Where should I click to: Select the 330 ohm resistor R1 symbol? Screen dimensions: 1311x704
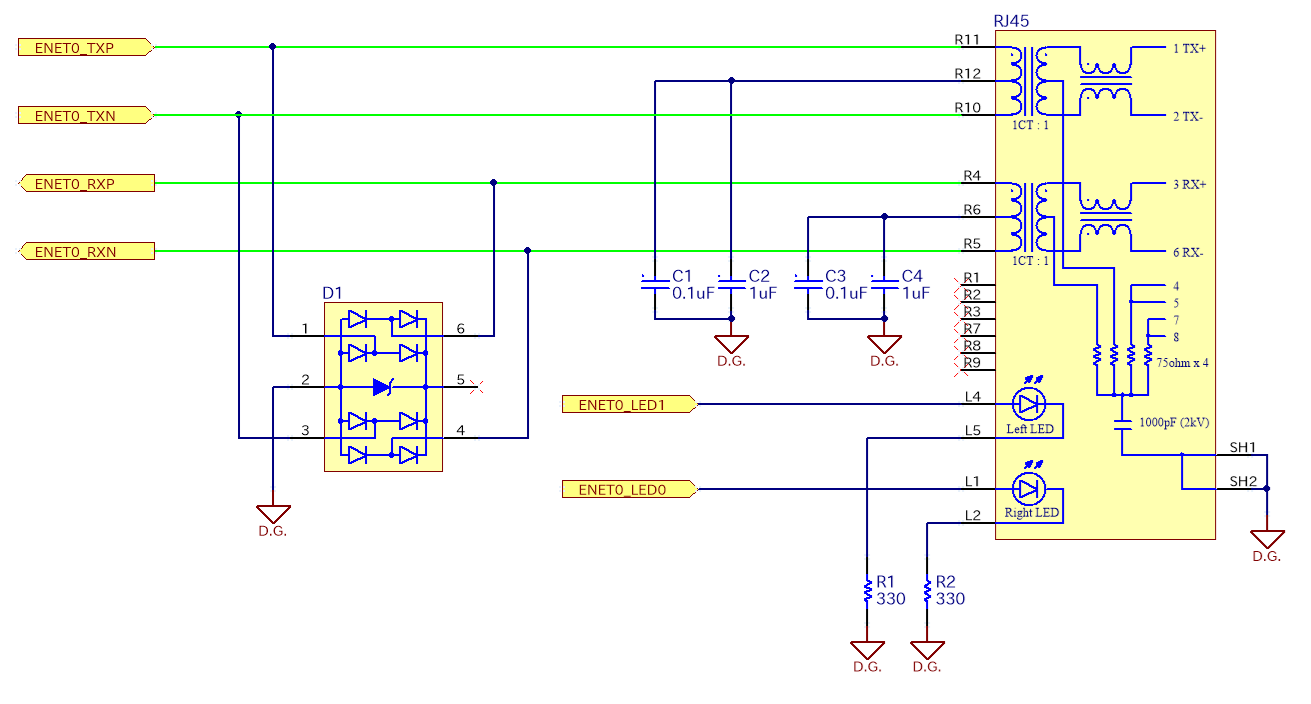click(867, 591)
